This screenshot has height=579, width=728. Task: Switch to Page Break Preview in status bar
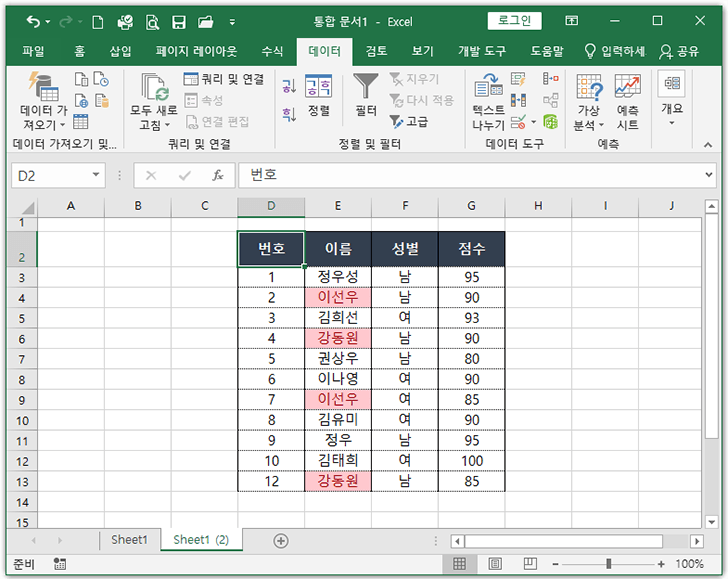[530, 564]
